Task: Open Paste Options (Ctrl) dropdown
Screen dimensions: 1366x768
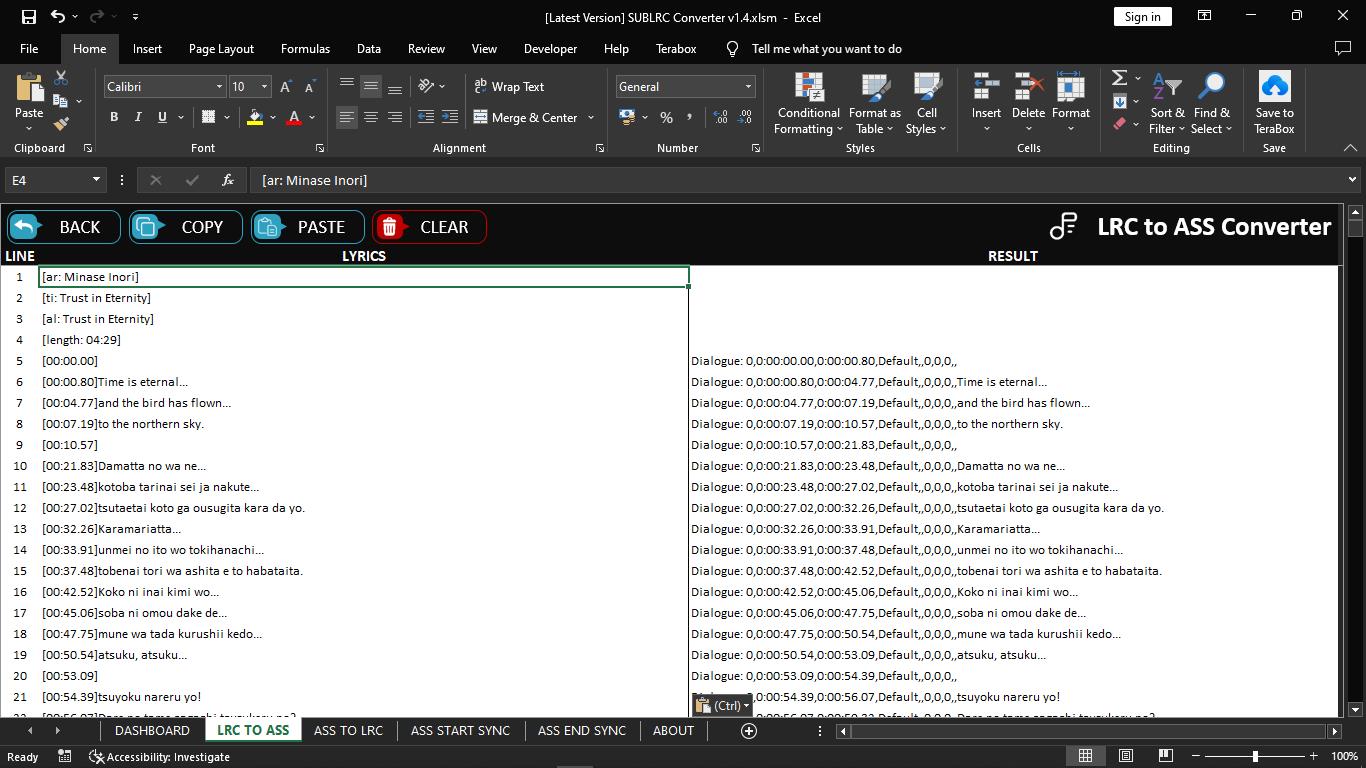Action: click(x=722, y=705)
